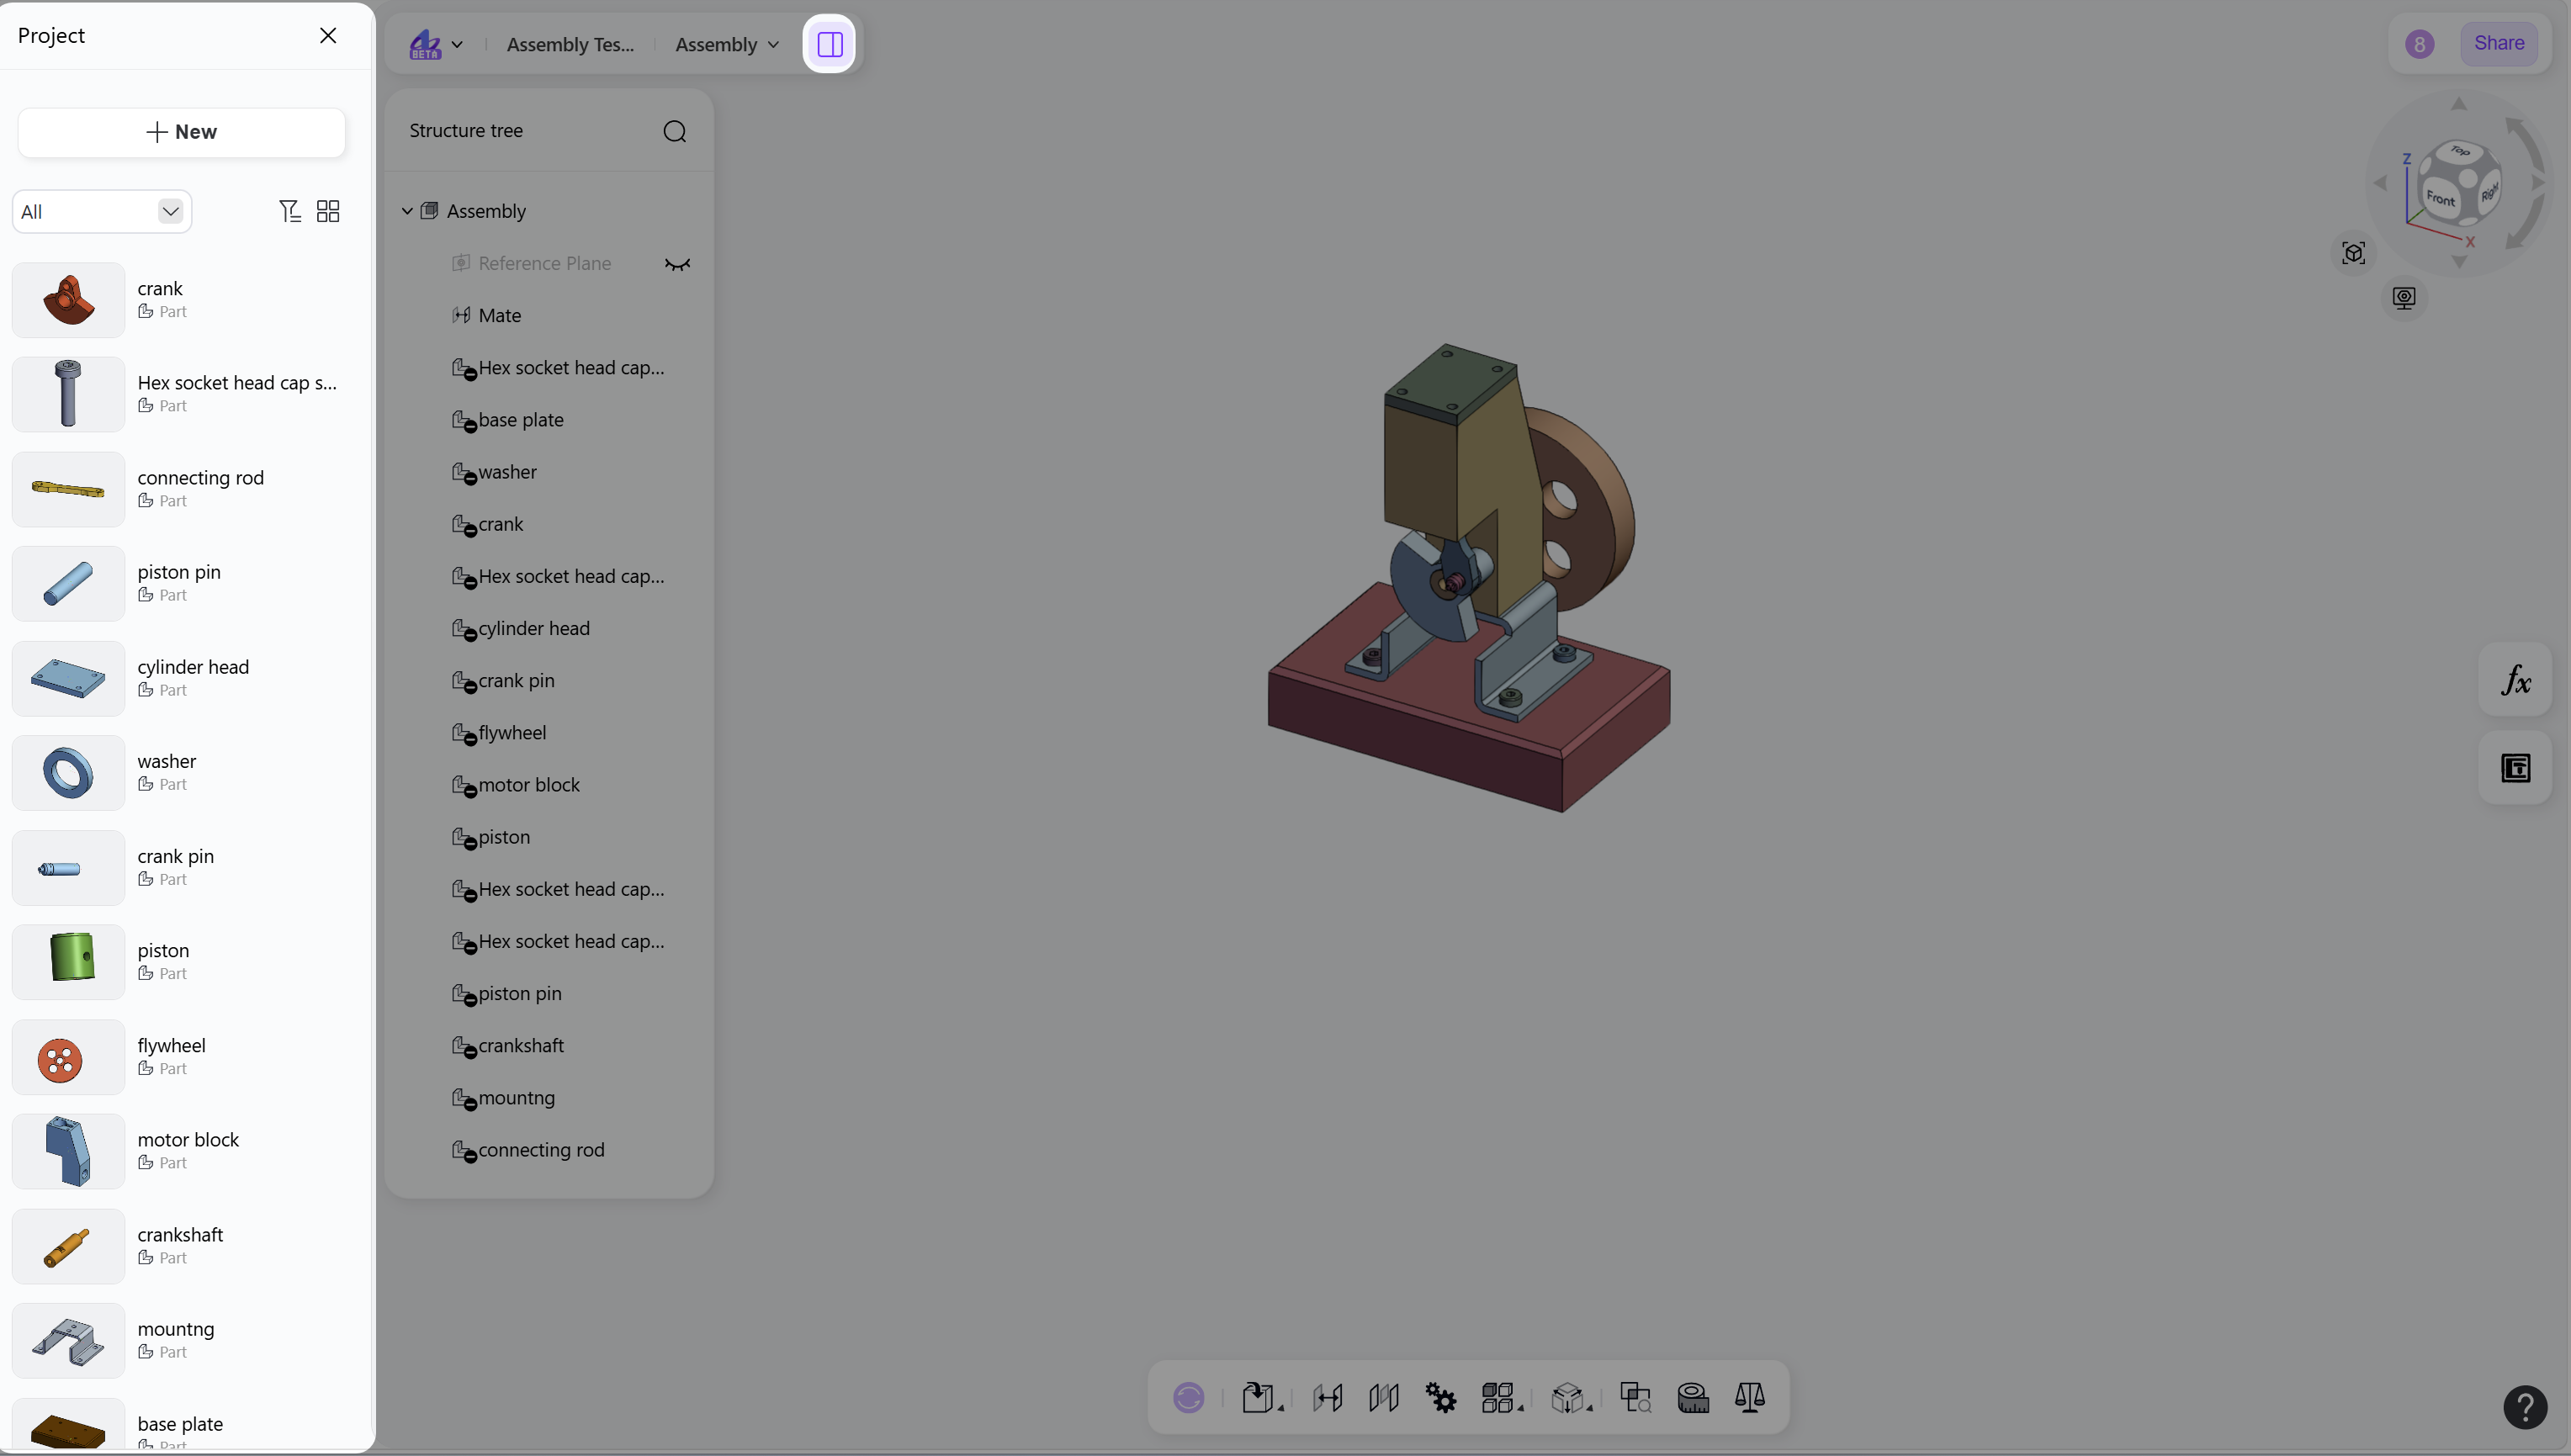Open the gears mechanism tool
Image resolution: width=2571 pixels, height=1456 pixels.
click(x=1441, y=1397)
